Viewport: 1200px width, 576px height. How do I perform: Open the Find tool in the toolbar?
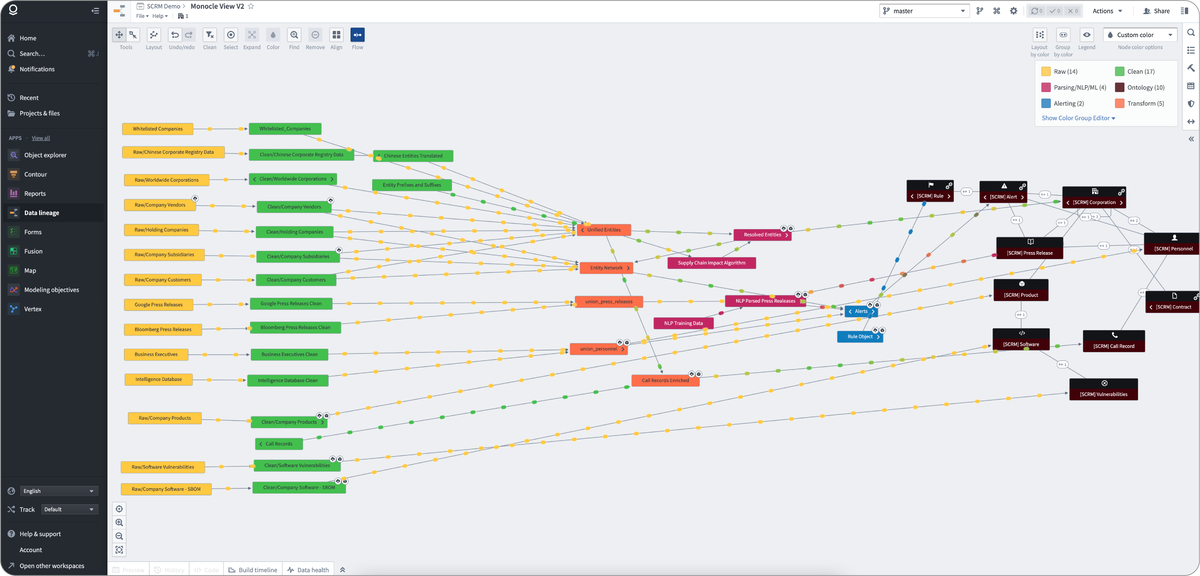pos(294,35)
